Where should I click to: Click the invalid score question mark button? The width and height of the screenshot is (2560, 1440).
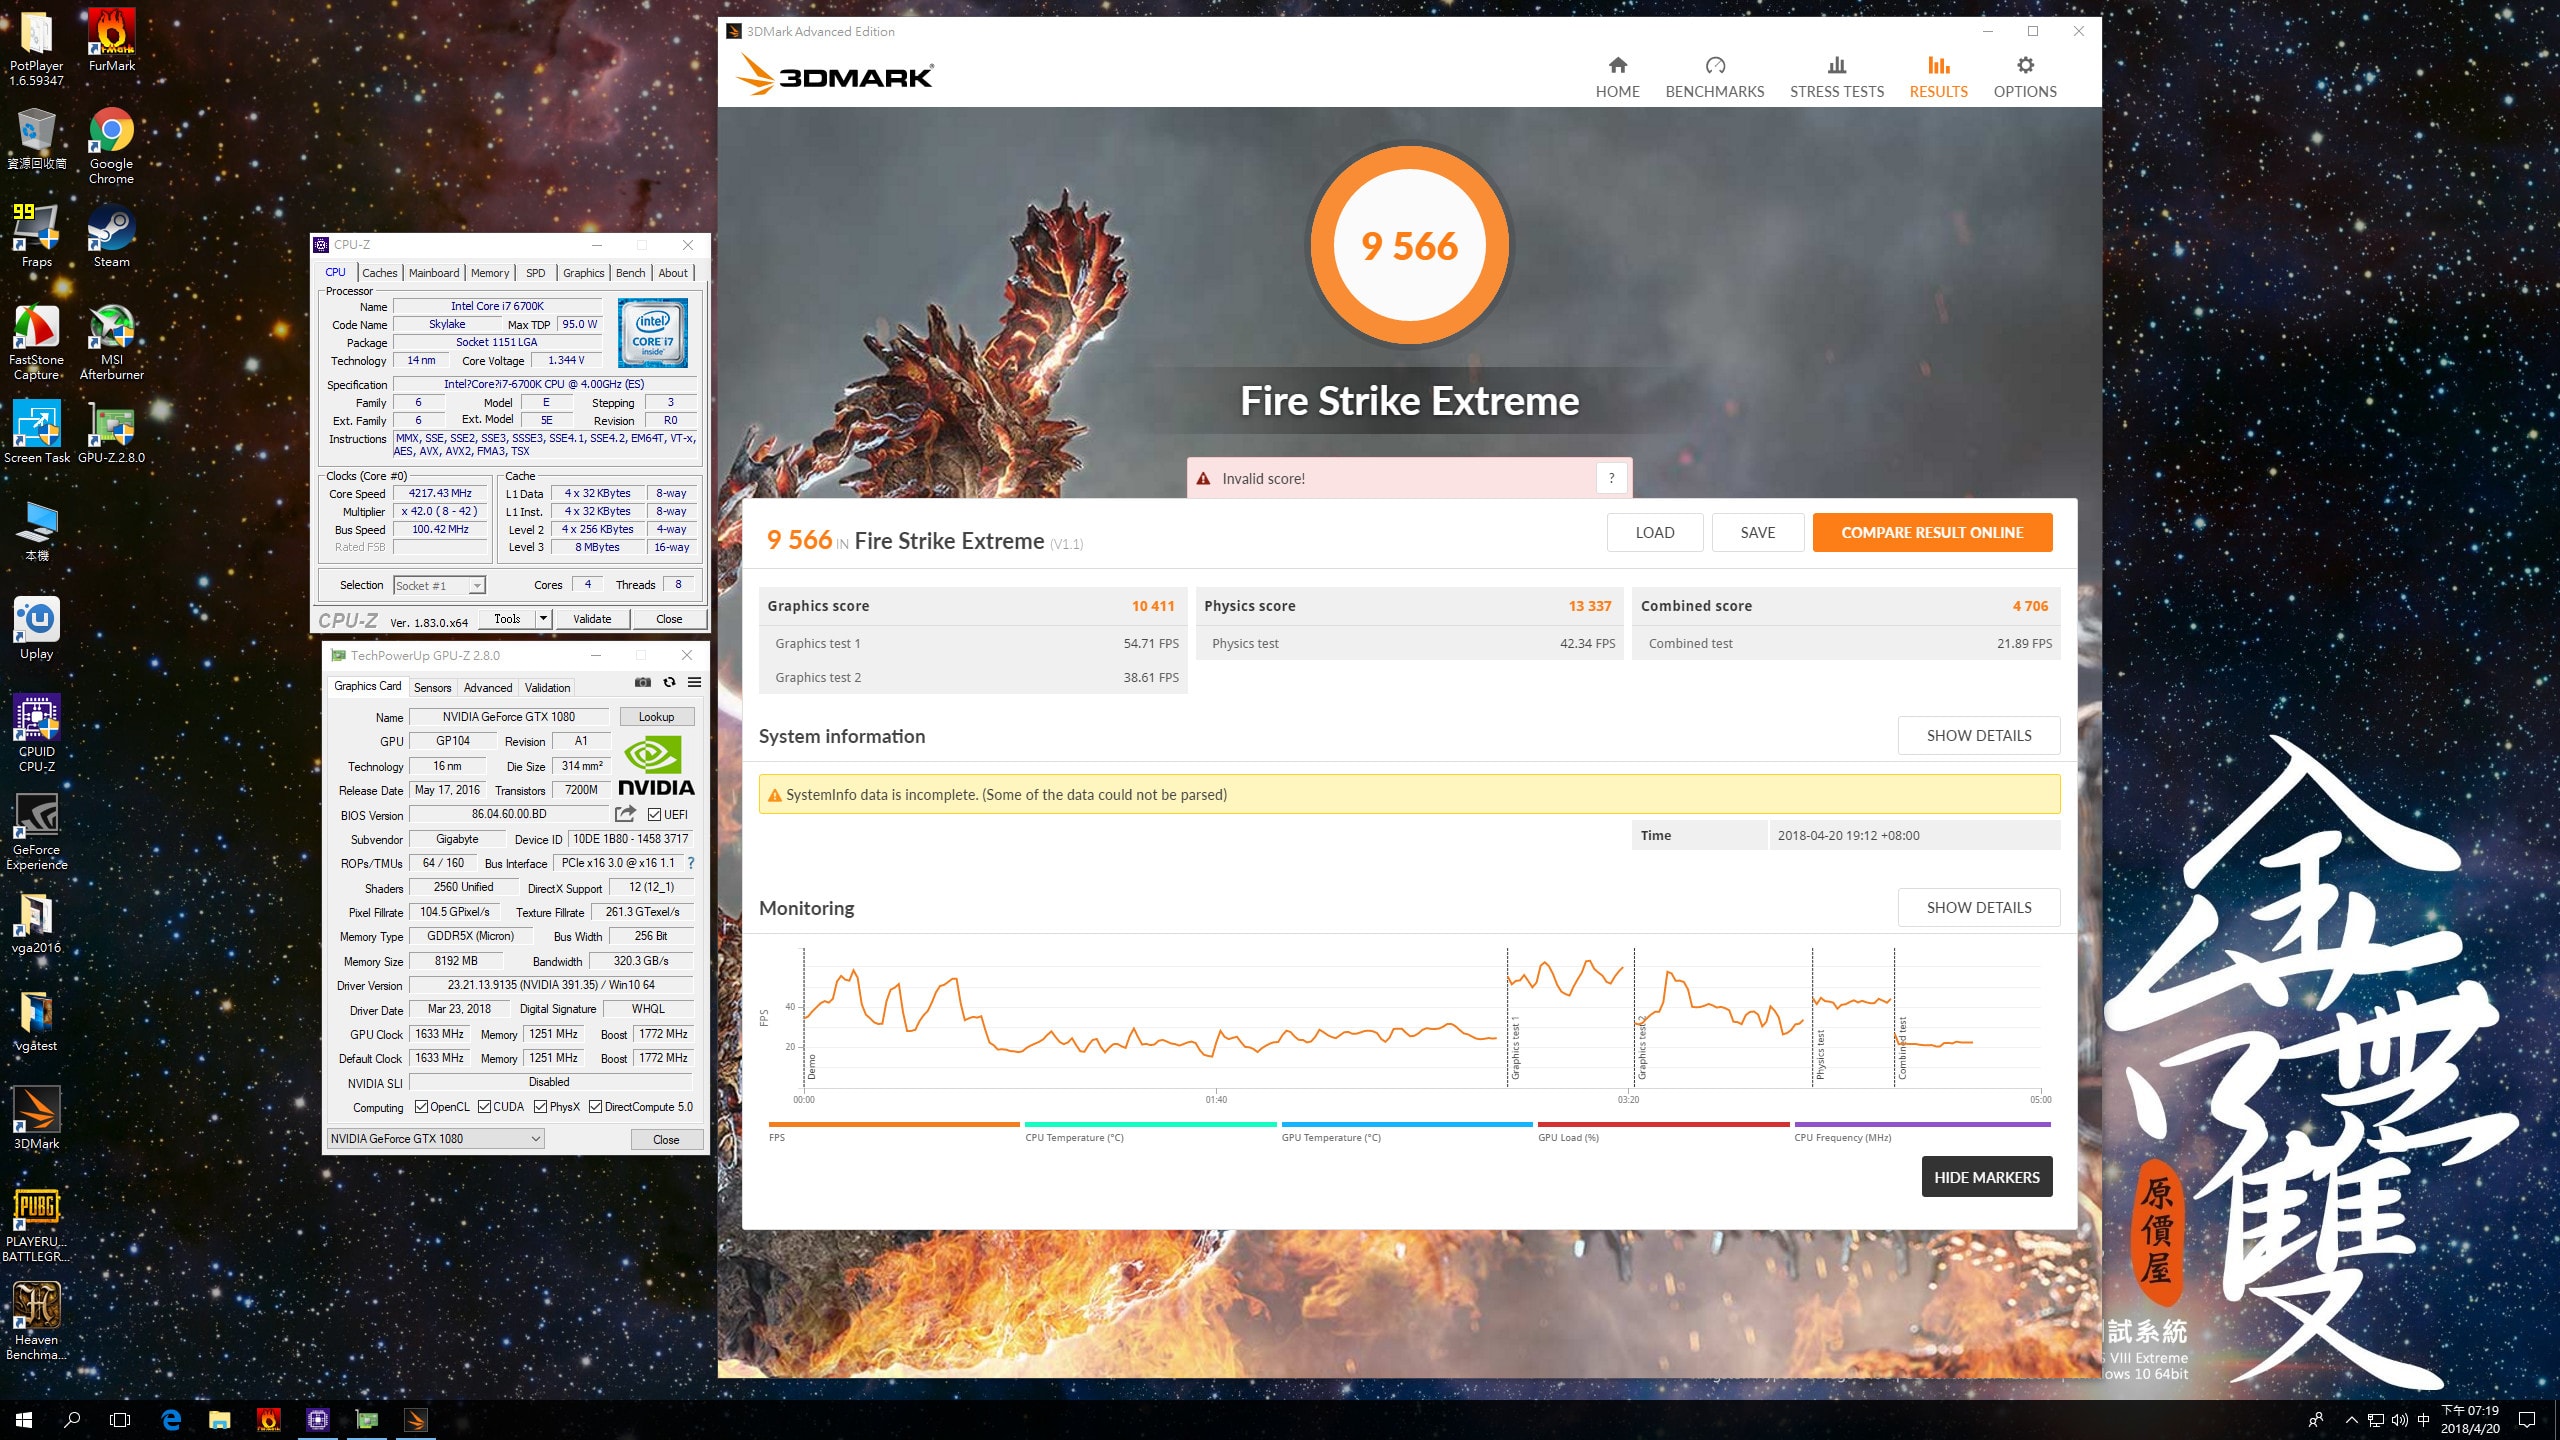click(1611, 479)
